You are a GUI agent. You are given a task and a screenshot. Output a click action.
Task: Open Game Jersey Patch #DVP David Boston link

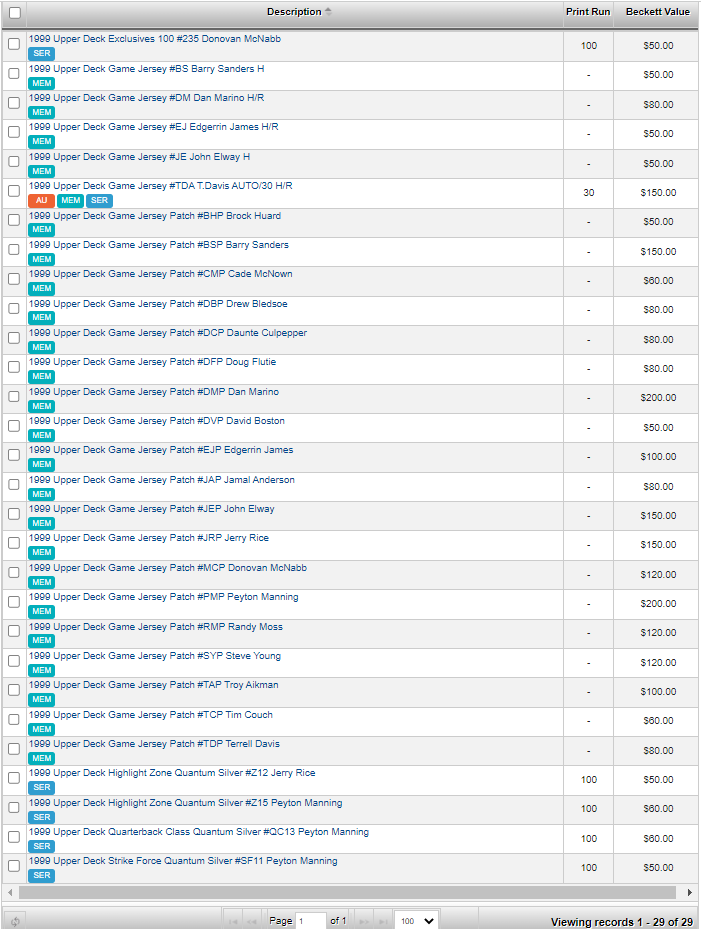[157, 421]
